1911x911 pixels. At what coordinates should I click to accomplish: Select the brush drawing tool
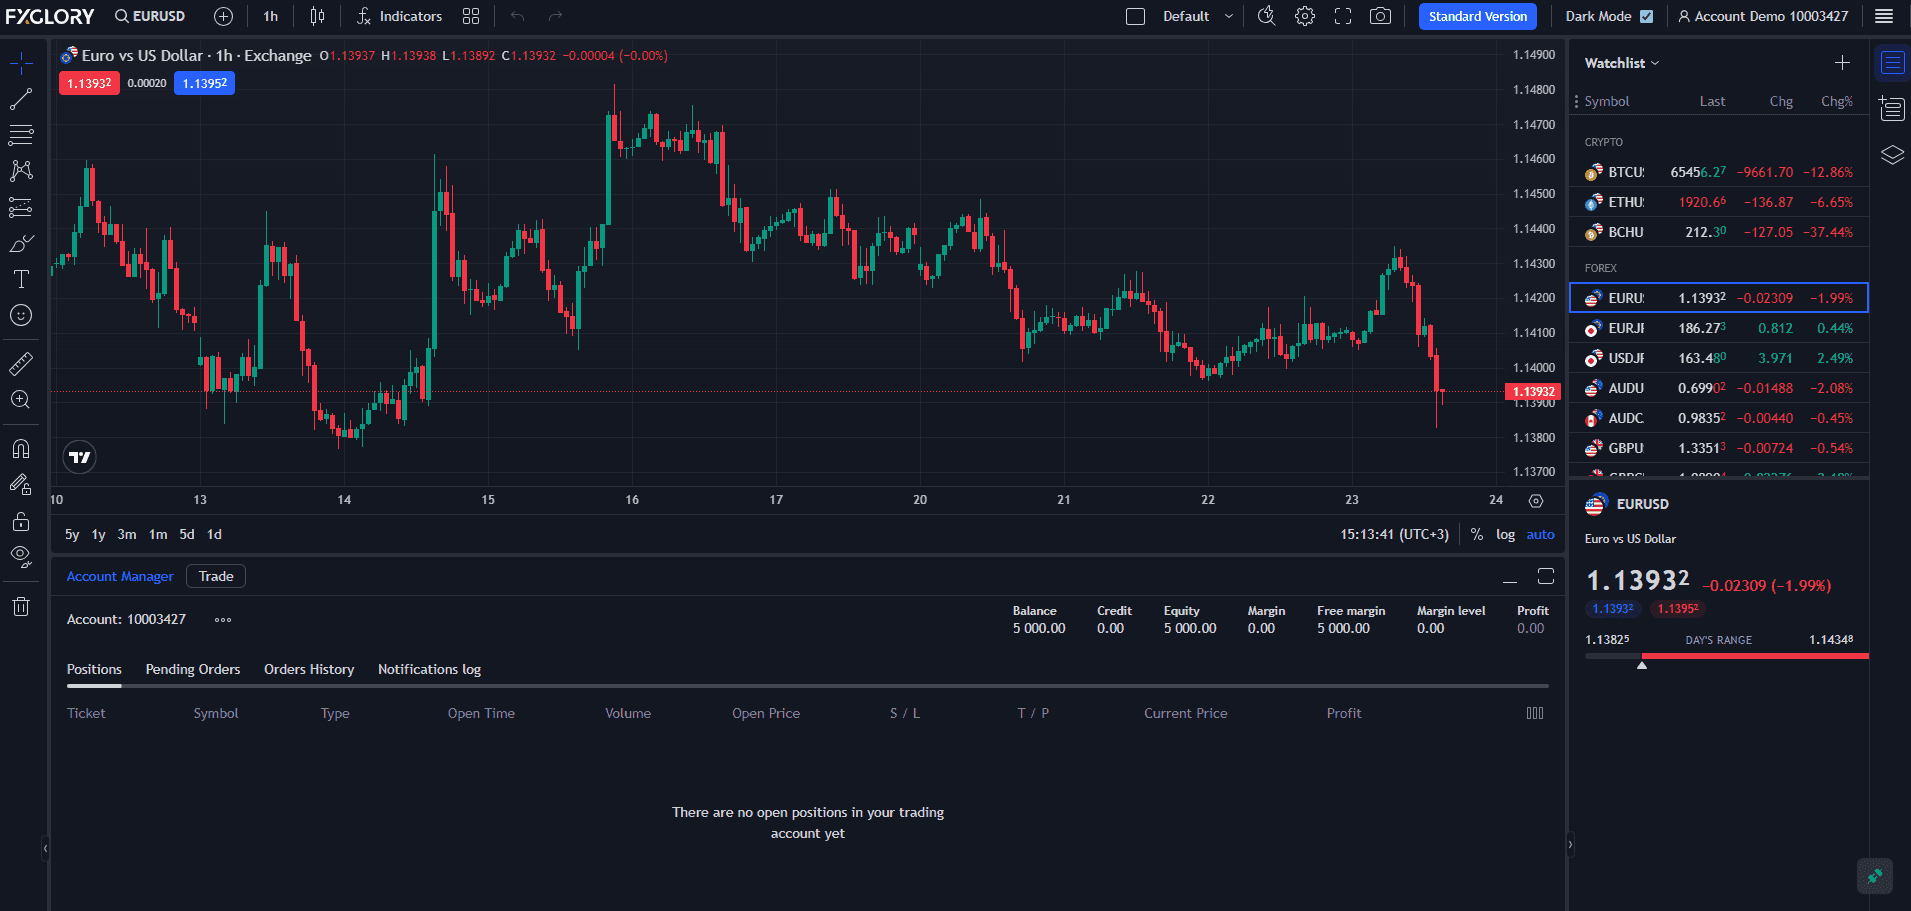click(x=21, y=243)
